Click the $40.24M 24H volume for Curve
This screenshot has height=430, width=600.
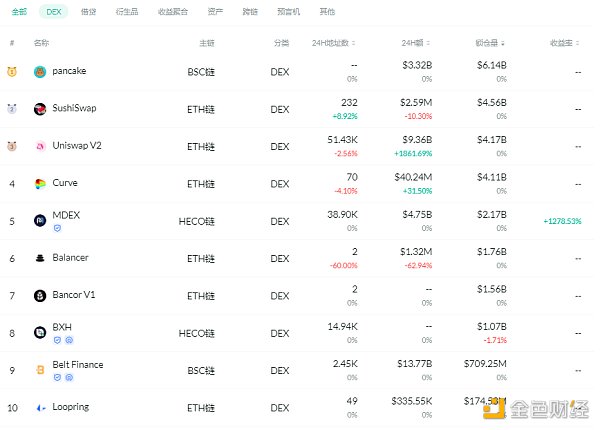(x=413, y=177)
